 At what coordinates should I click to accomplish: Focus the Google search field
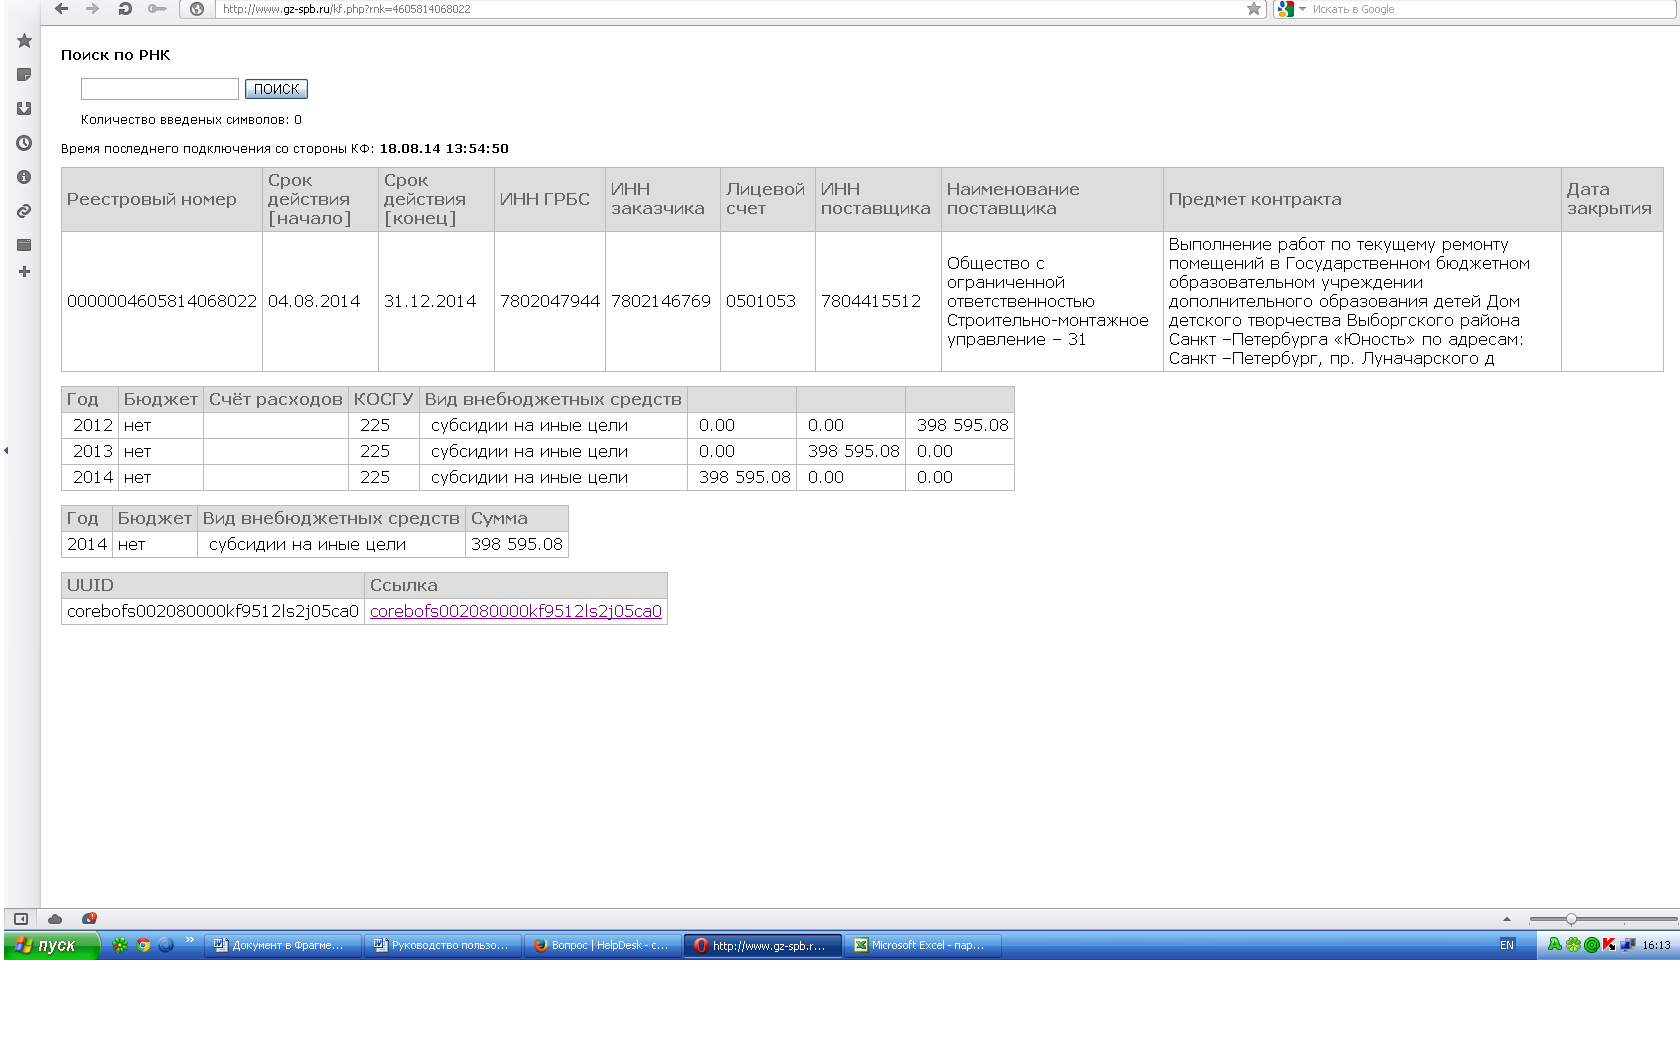point(1490,9)
